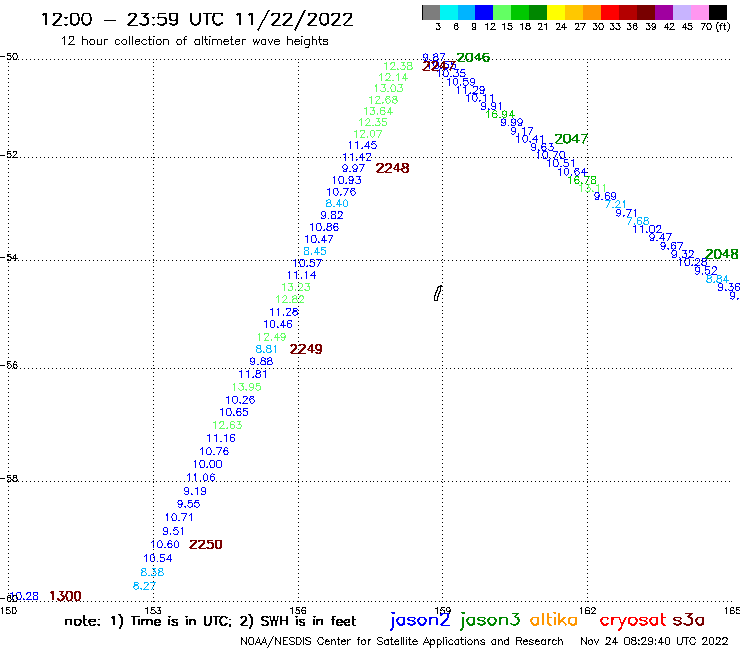Click the wave height value 11.14
The width and height of the screenshot is (740, 650).
coord(302,275)
